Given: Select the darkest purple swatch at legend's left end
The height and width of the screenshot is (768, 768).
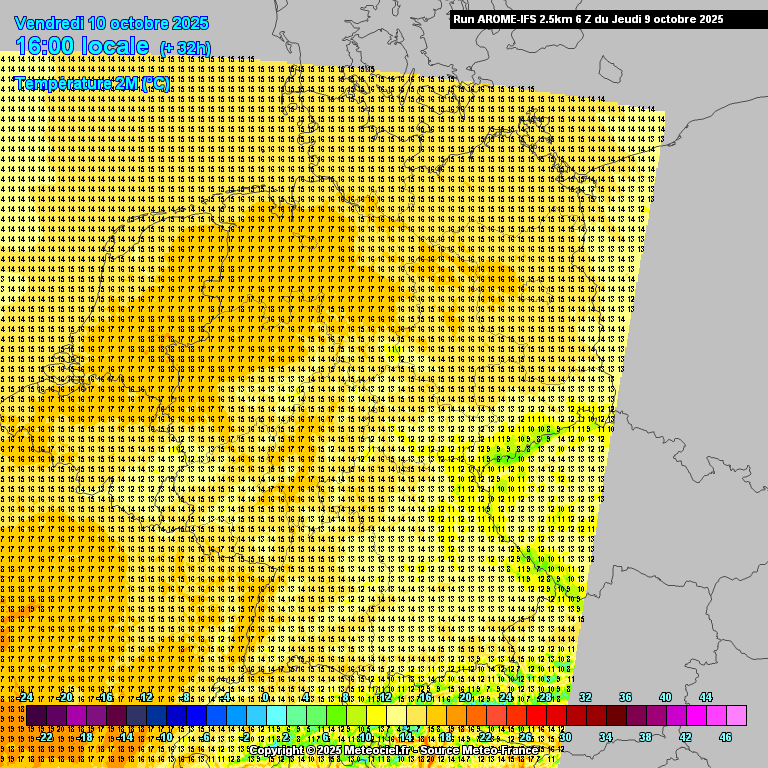Looking at the screenshot, I should 36,716.
